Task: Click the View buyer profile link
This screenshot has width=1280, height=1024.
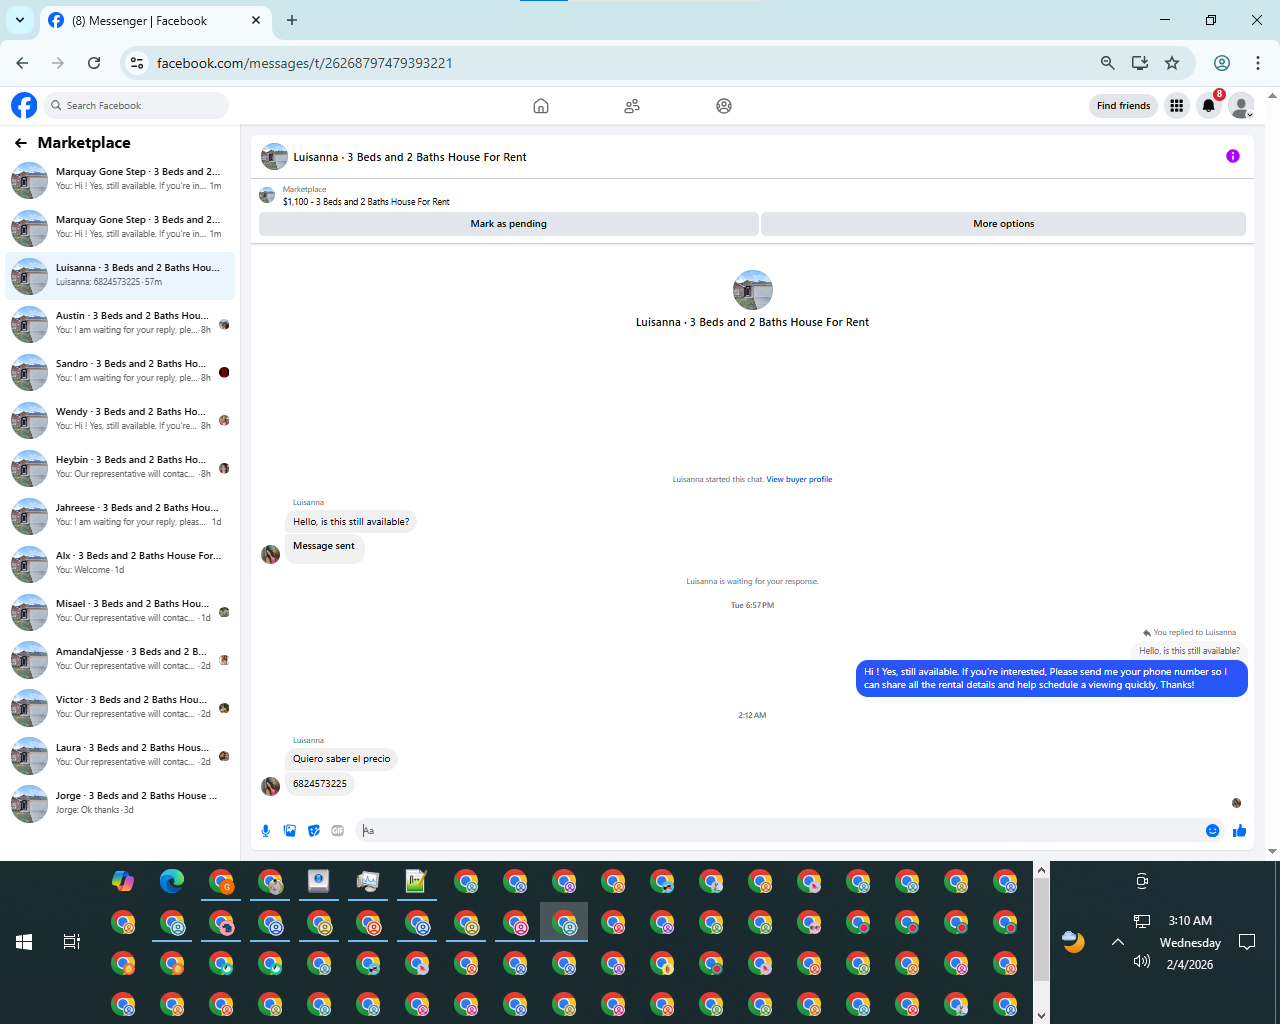Action: (x=799, y=480)
